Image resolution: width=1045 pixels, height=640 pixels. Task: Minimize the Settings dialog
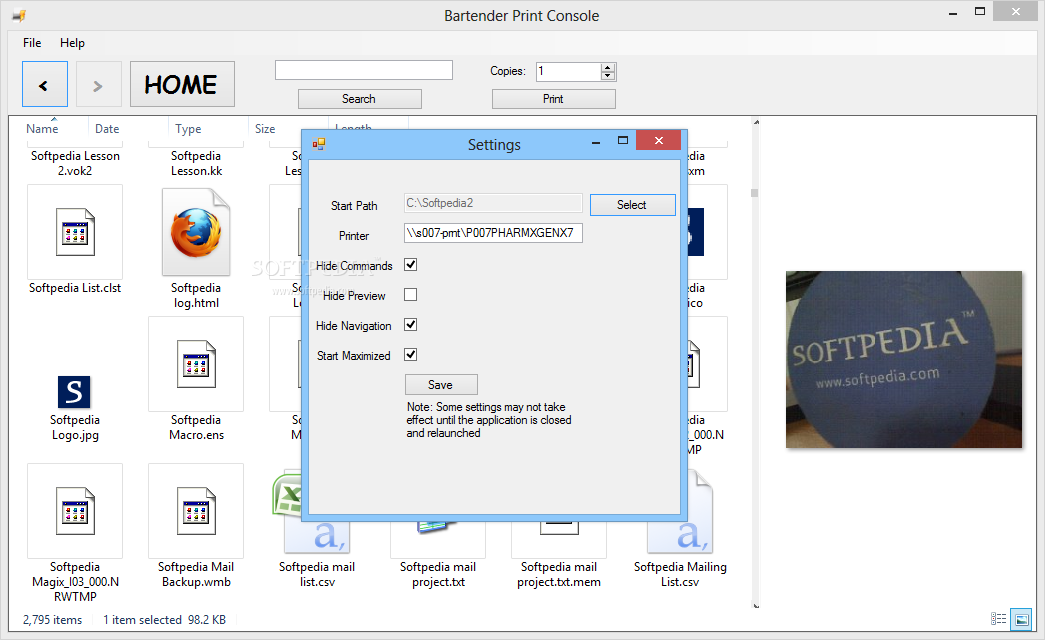point(596,141)
